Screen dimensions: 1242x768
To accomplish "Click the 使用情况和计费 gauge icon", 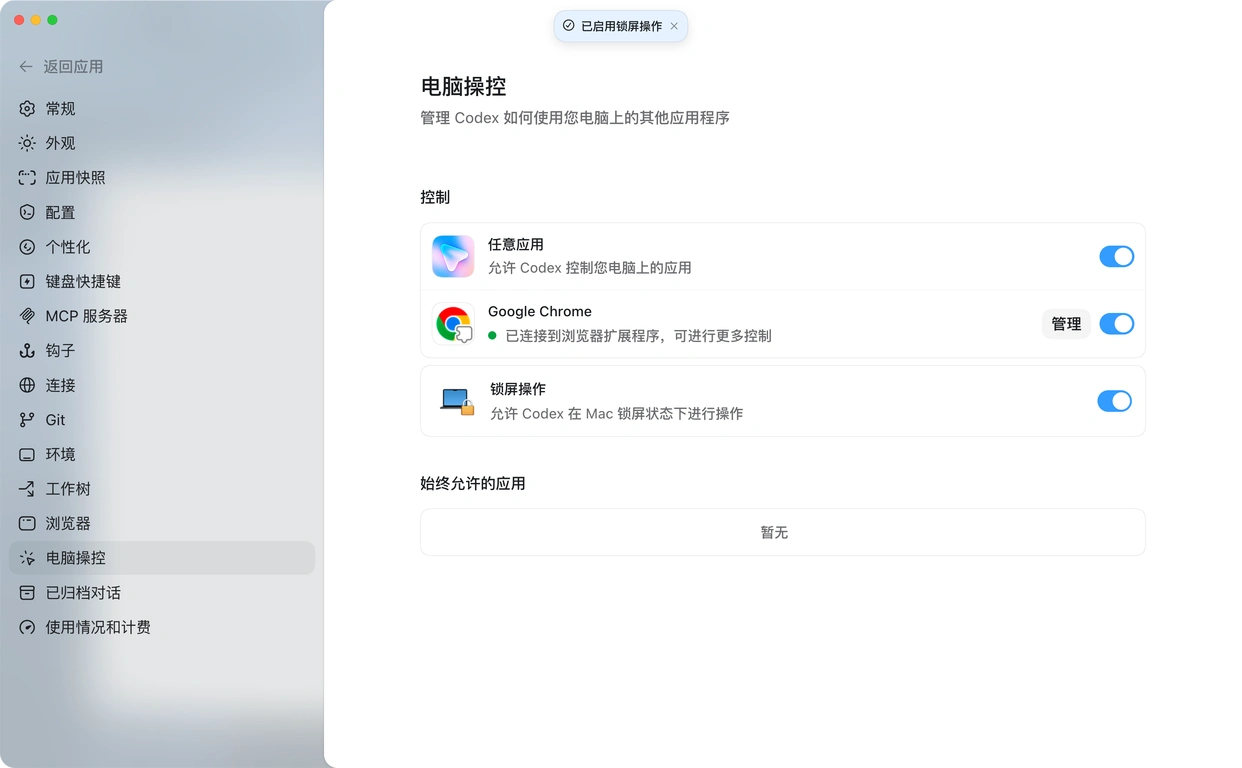I will (x=27, y=628).
